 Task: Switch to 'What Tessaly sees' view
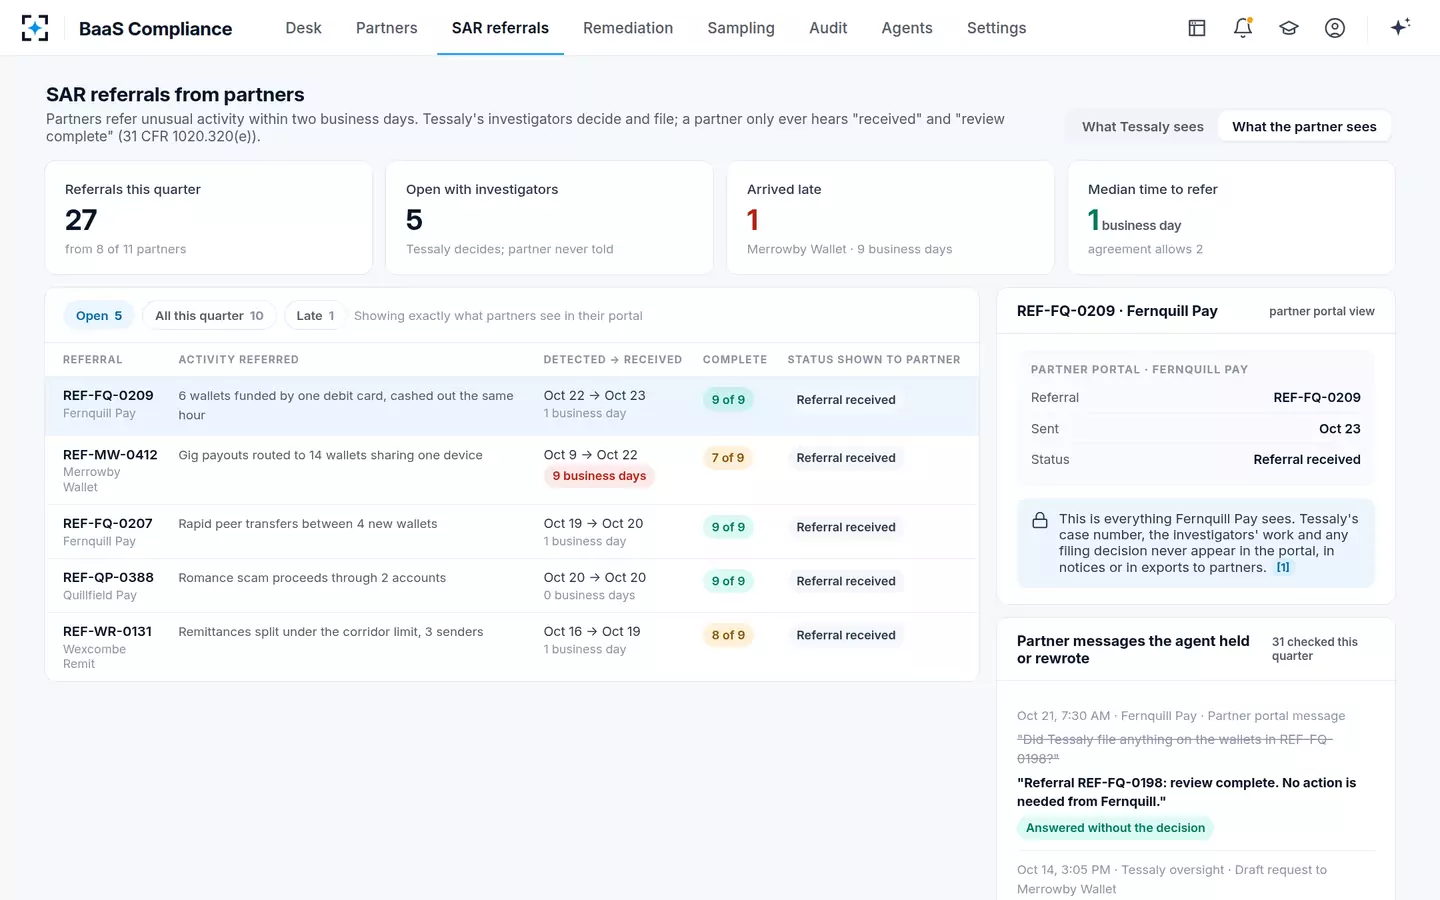point(1142,126)
